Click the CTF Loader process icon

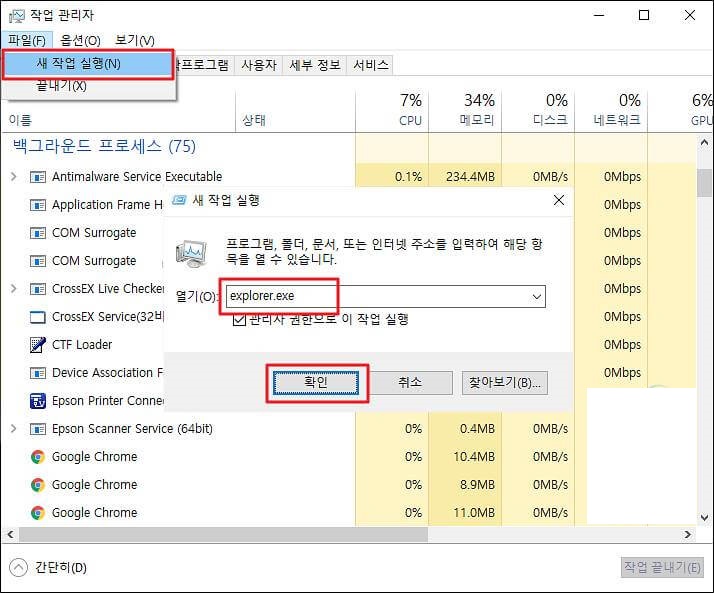38,345
